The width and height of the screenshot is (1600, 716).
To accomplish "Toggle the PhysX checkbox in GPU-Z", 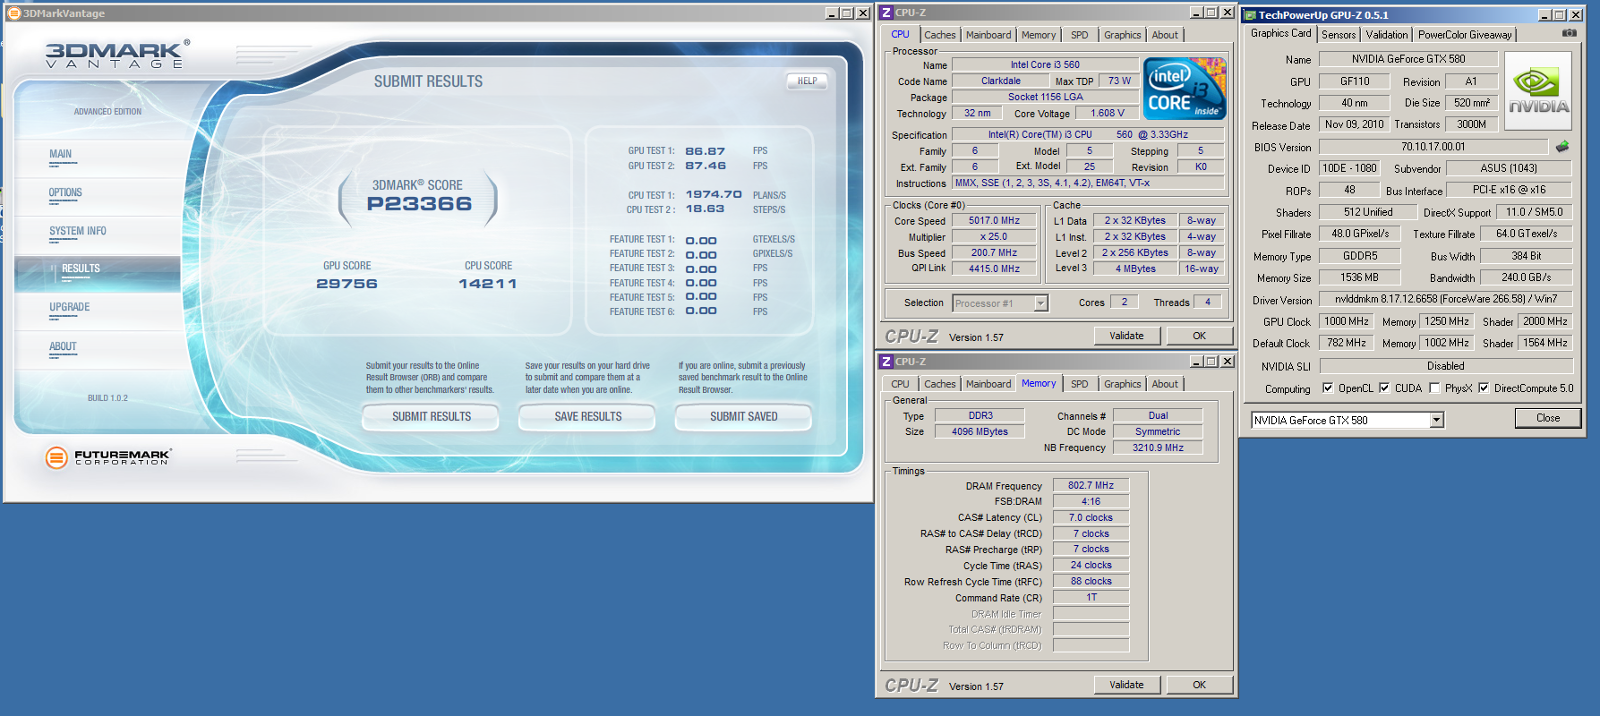I will coord(1434,388).
